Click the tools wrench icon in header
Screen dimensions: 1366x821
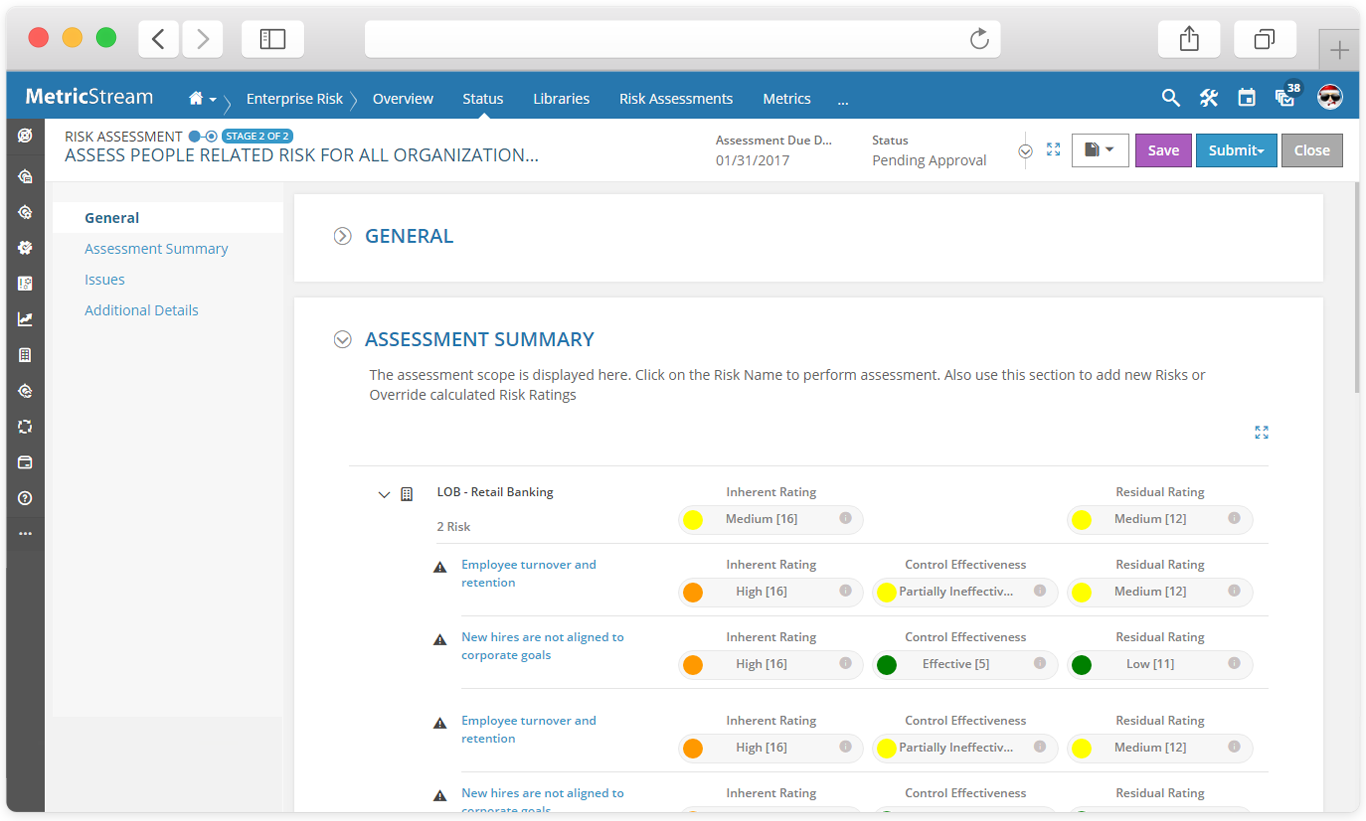[1208, 98]
